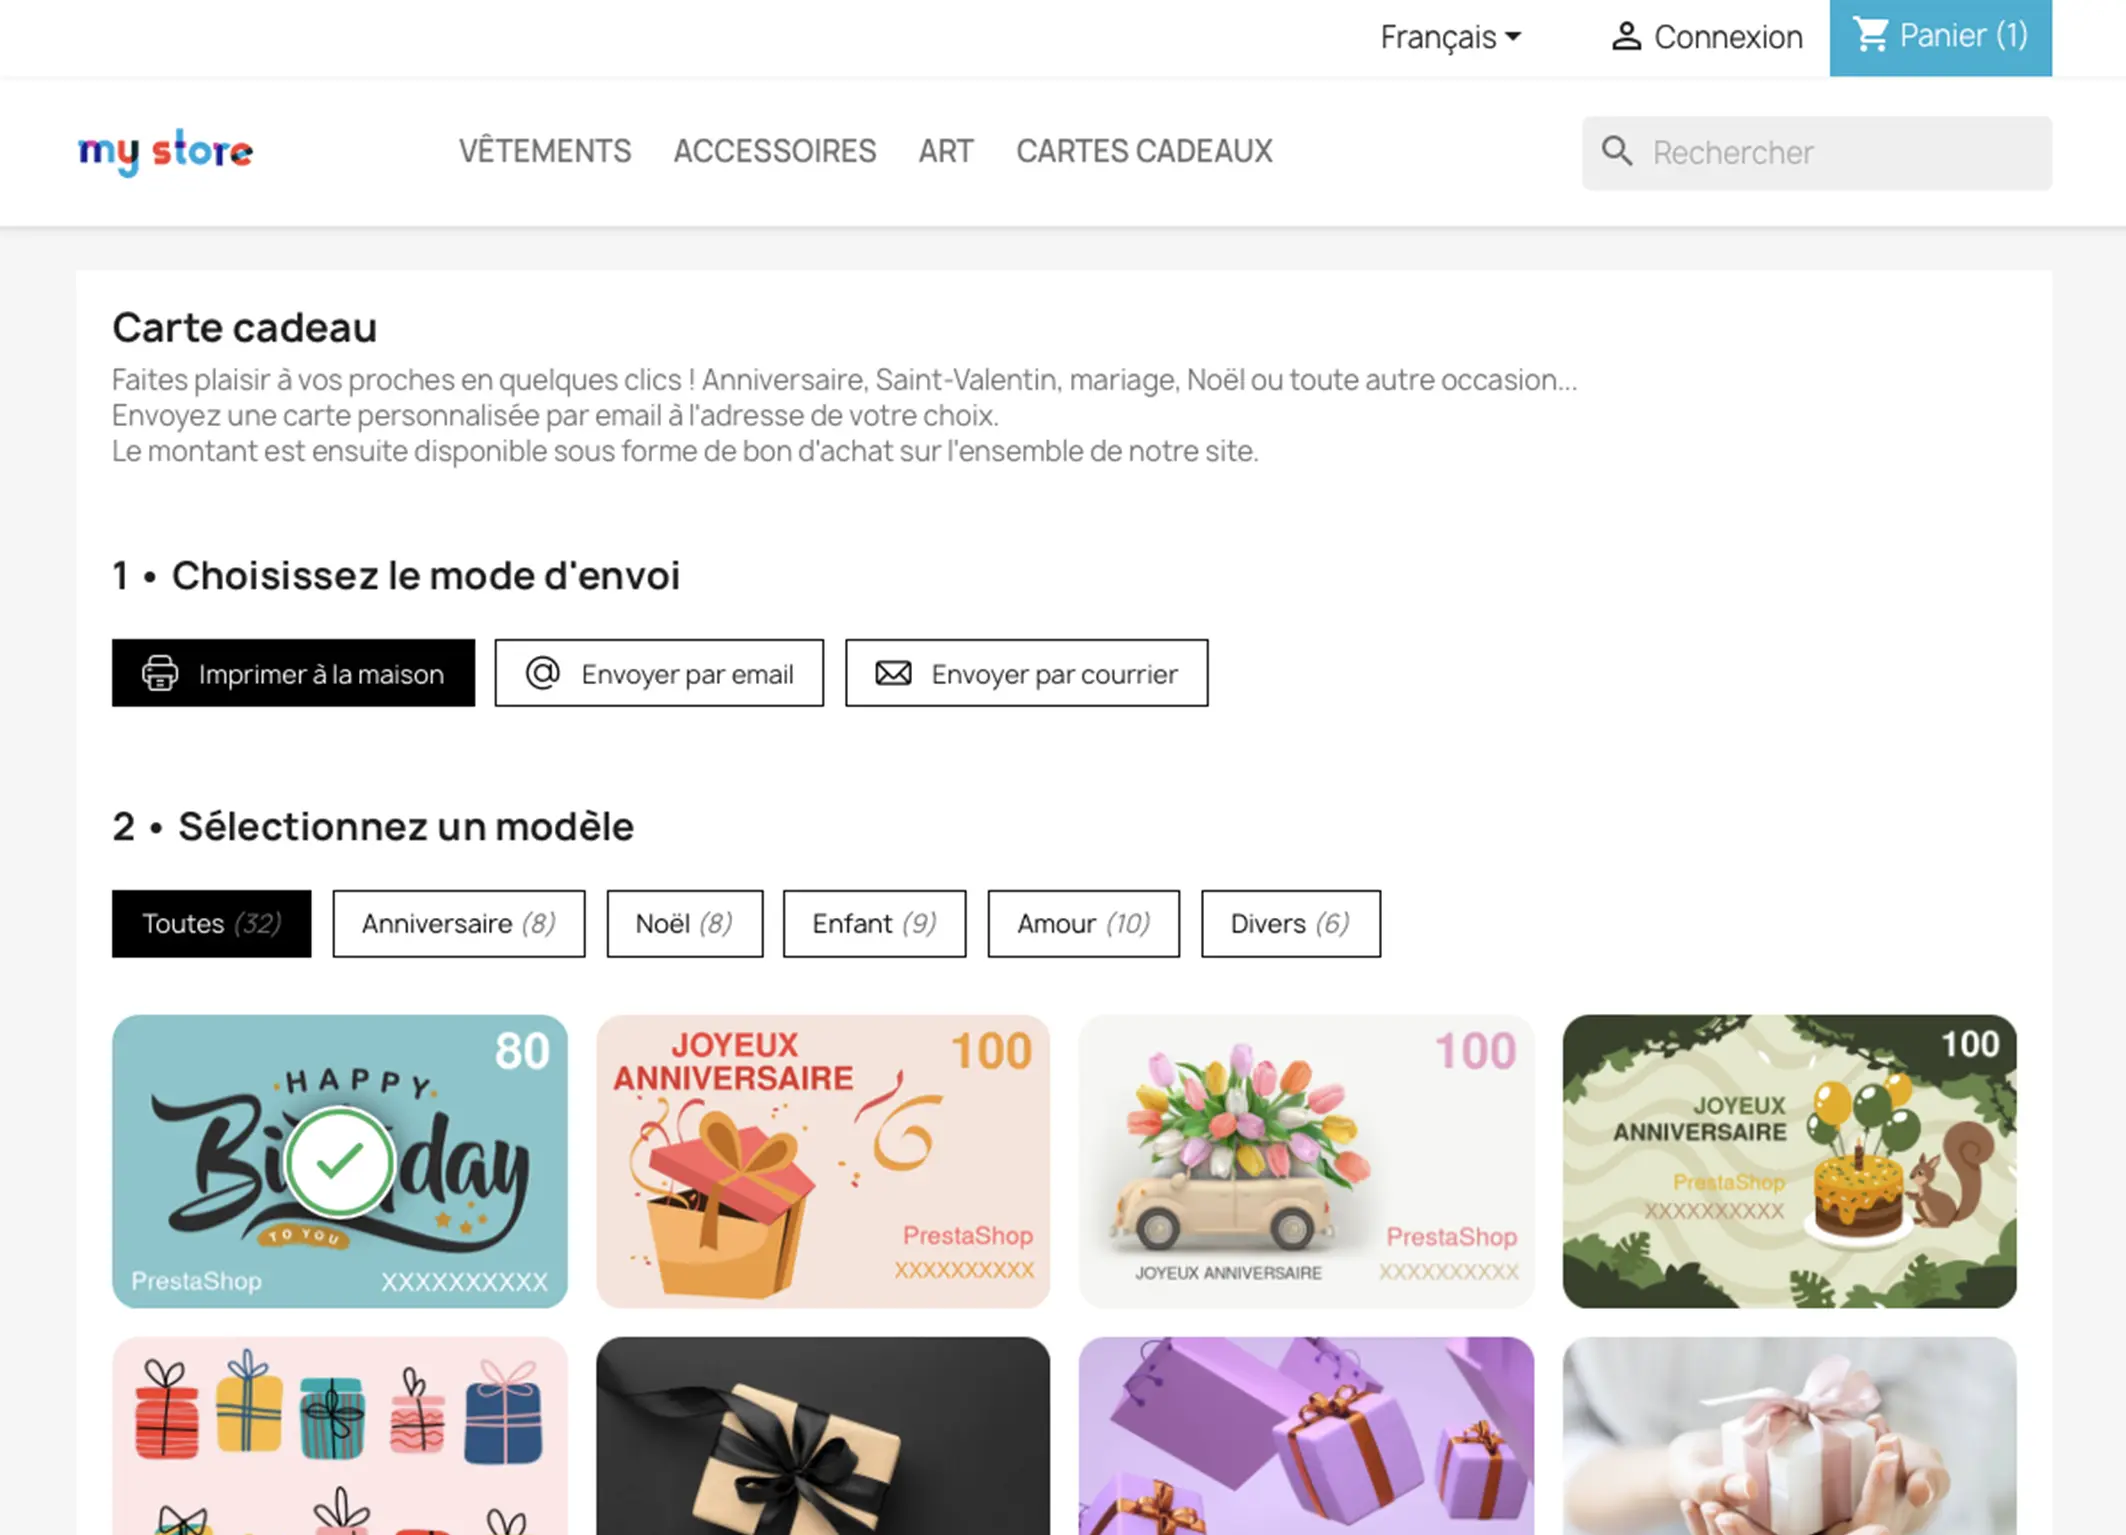Image resolution: width=2126 pixels, height=1535 pixels.
Task: Select Imprimer à la maison mode
Action: (293, 673)
